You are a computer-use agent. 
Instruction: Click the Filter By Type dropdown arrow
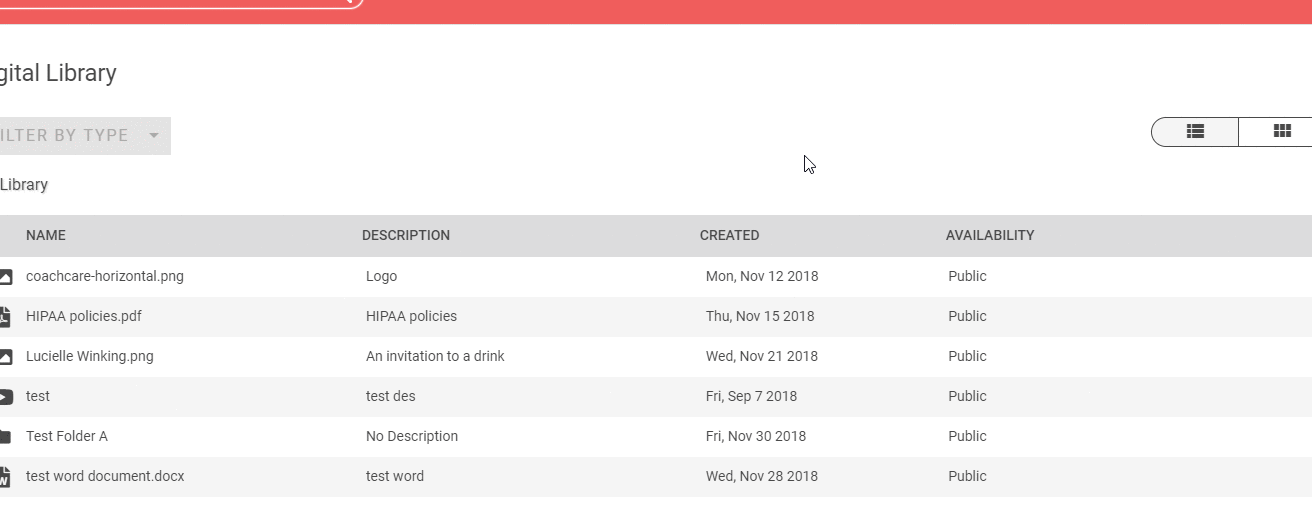click(x=154, y=136)
